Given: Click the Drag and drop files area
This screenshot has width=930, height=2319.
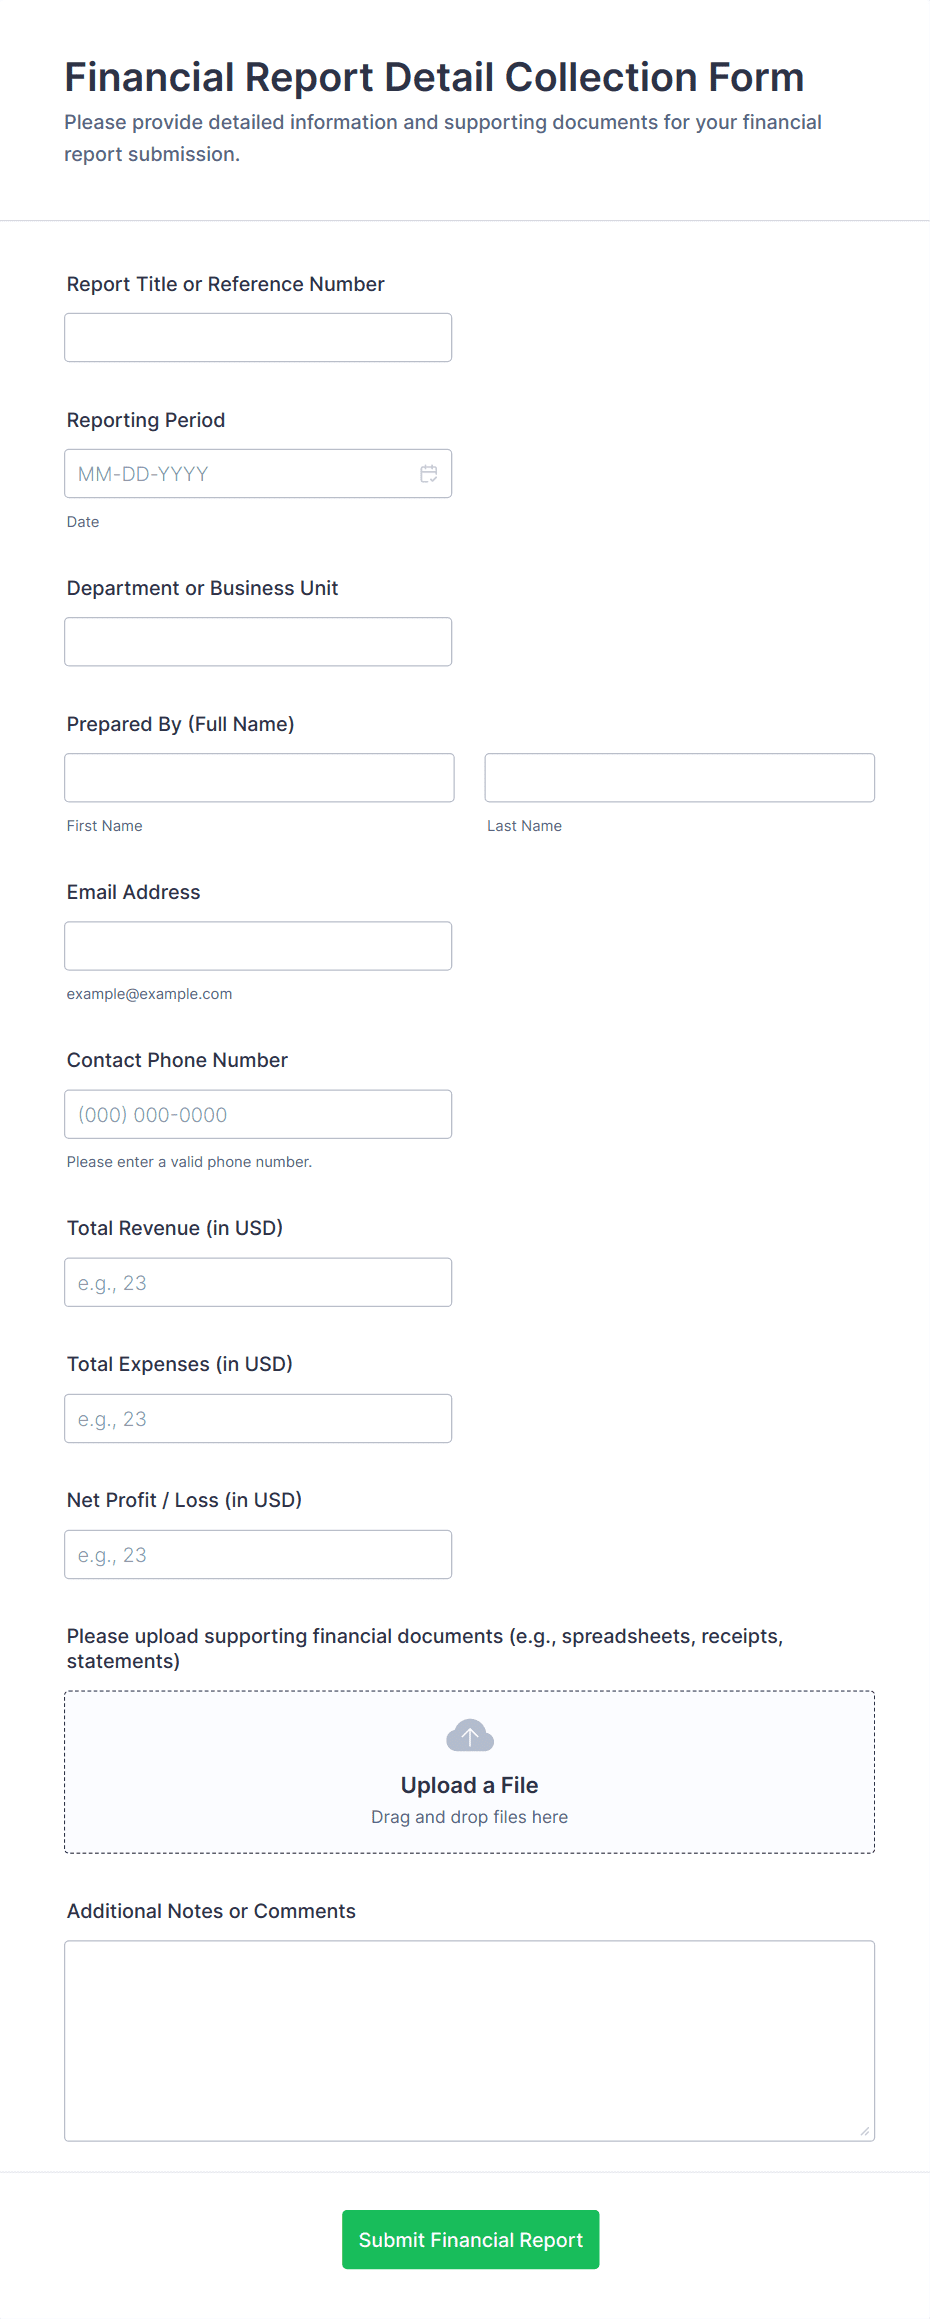Looking at the screenshot, I should [469, 1817].
